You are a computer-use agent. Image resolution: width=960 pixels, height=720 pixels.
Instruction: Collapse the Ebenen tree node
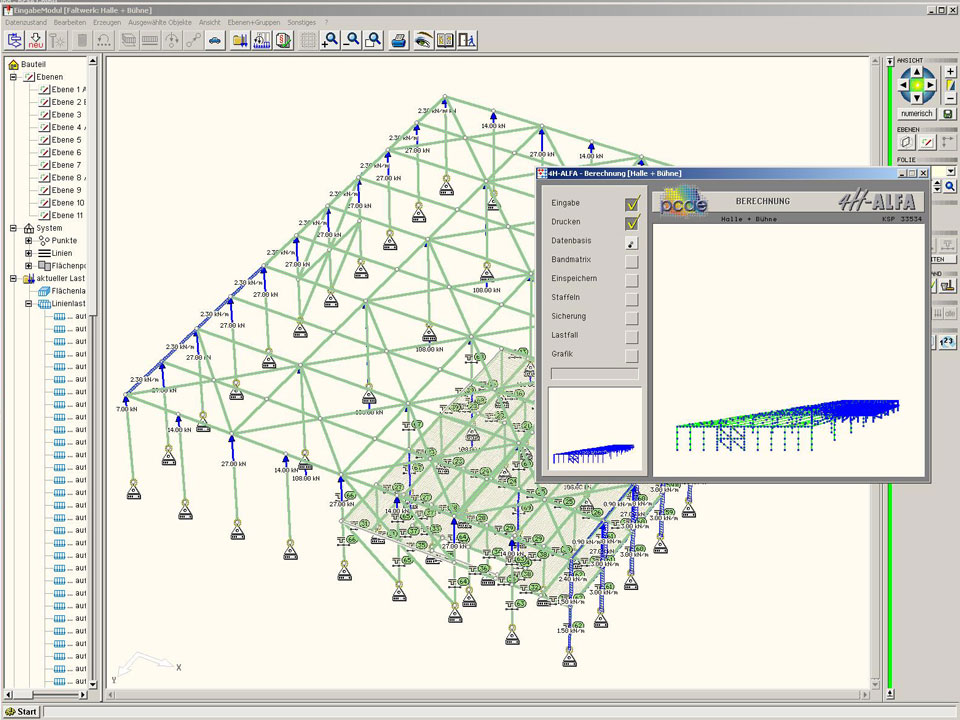pyautogui.click(x=14, y=77)
